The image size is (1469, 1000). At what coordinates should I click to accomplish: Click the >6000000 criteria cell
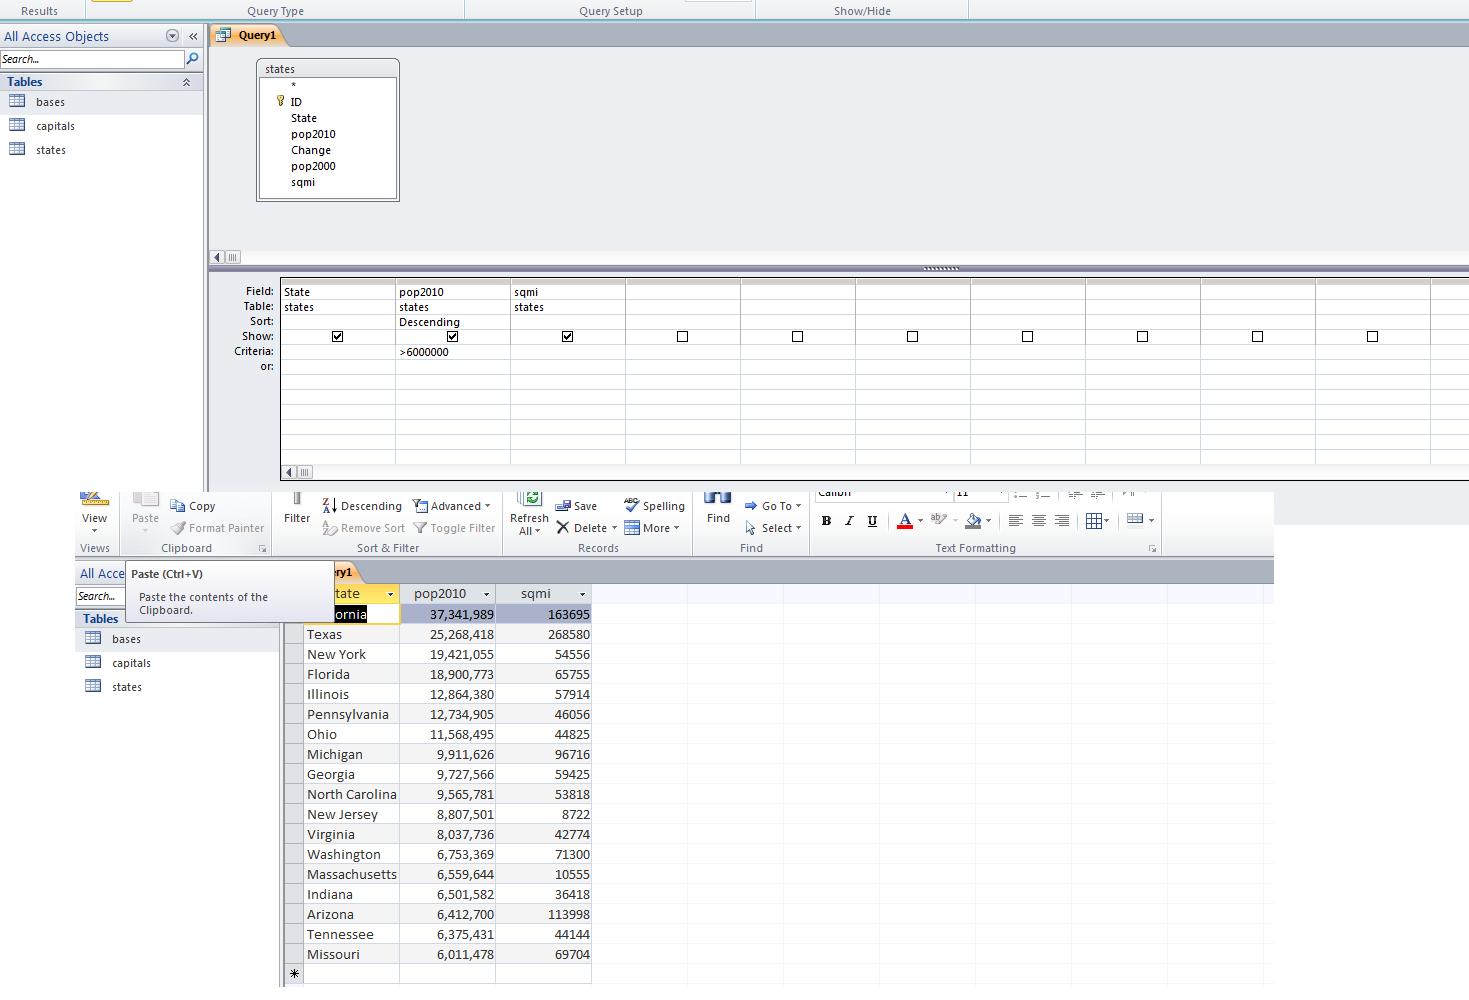coord(452,352)
